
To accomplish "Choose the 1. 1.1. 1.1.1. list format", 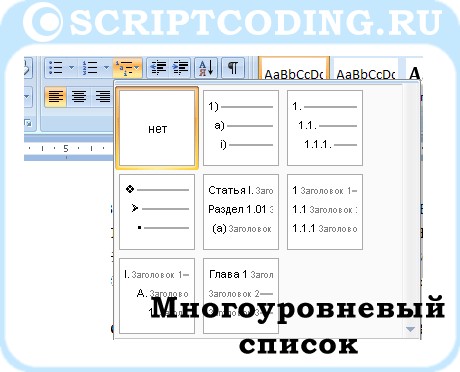I will (x=325, y=128).
